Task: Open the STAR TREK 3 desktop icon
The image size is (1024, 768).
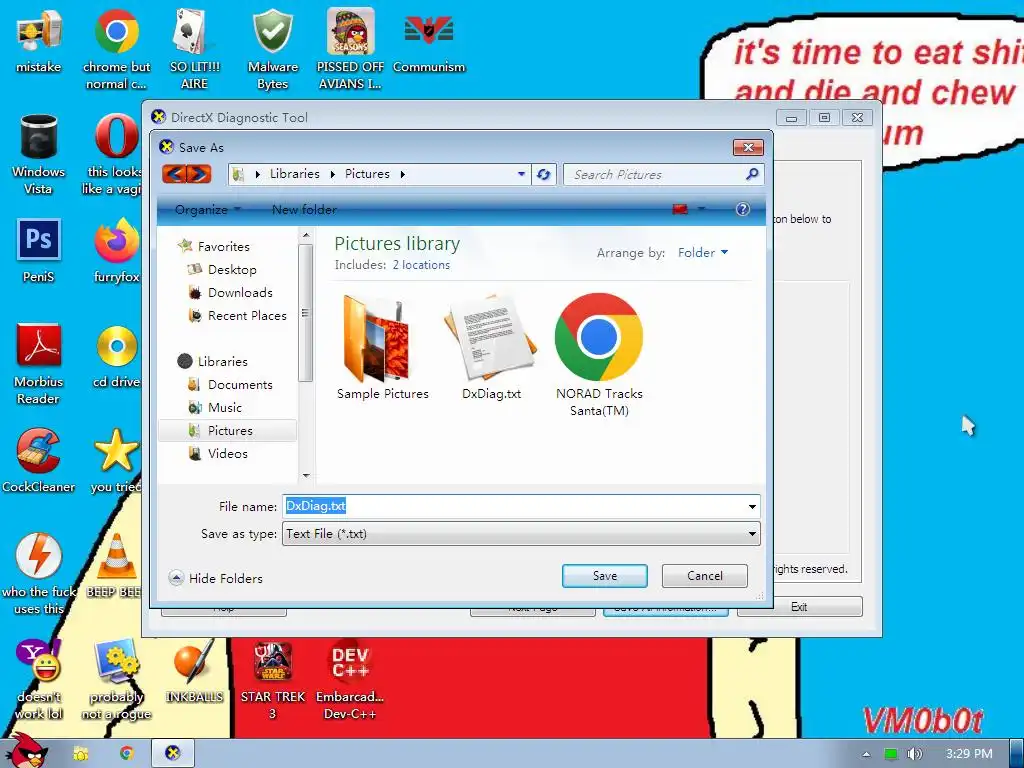Action: click(273, 679)
